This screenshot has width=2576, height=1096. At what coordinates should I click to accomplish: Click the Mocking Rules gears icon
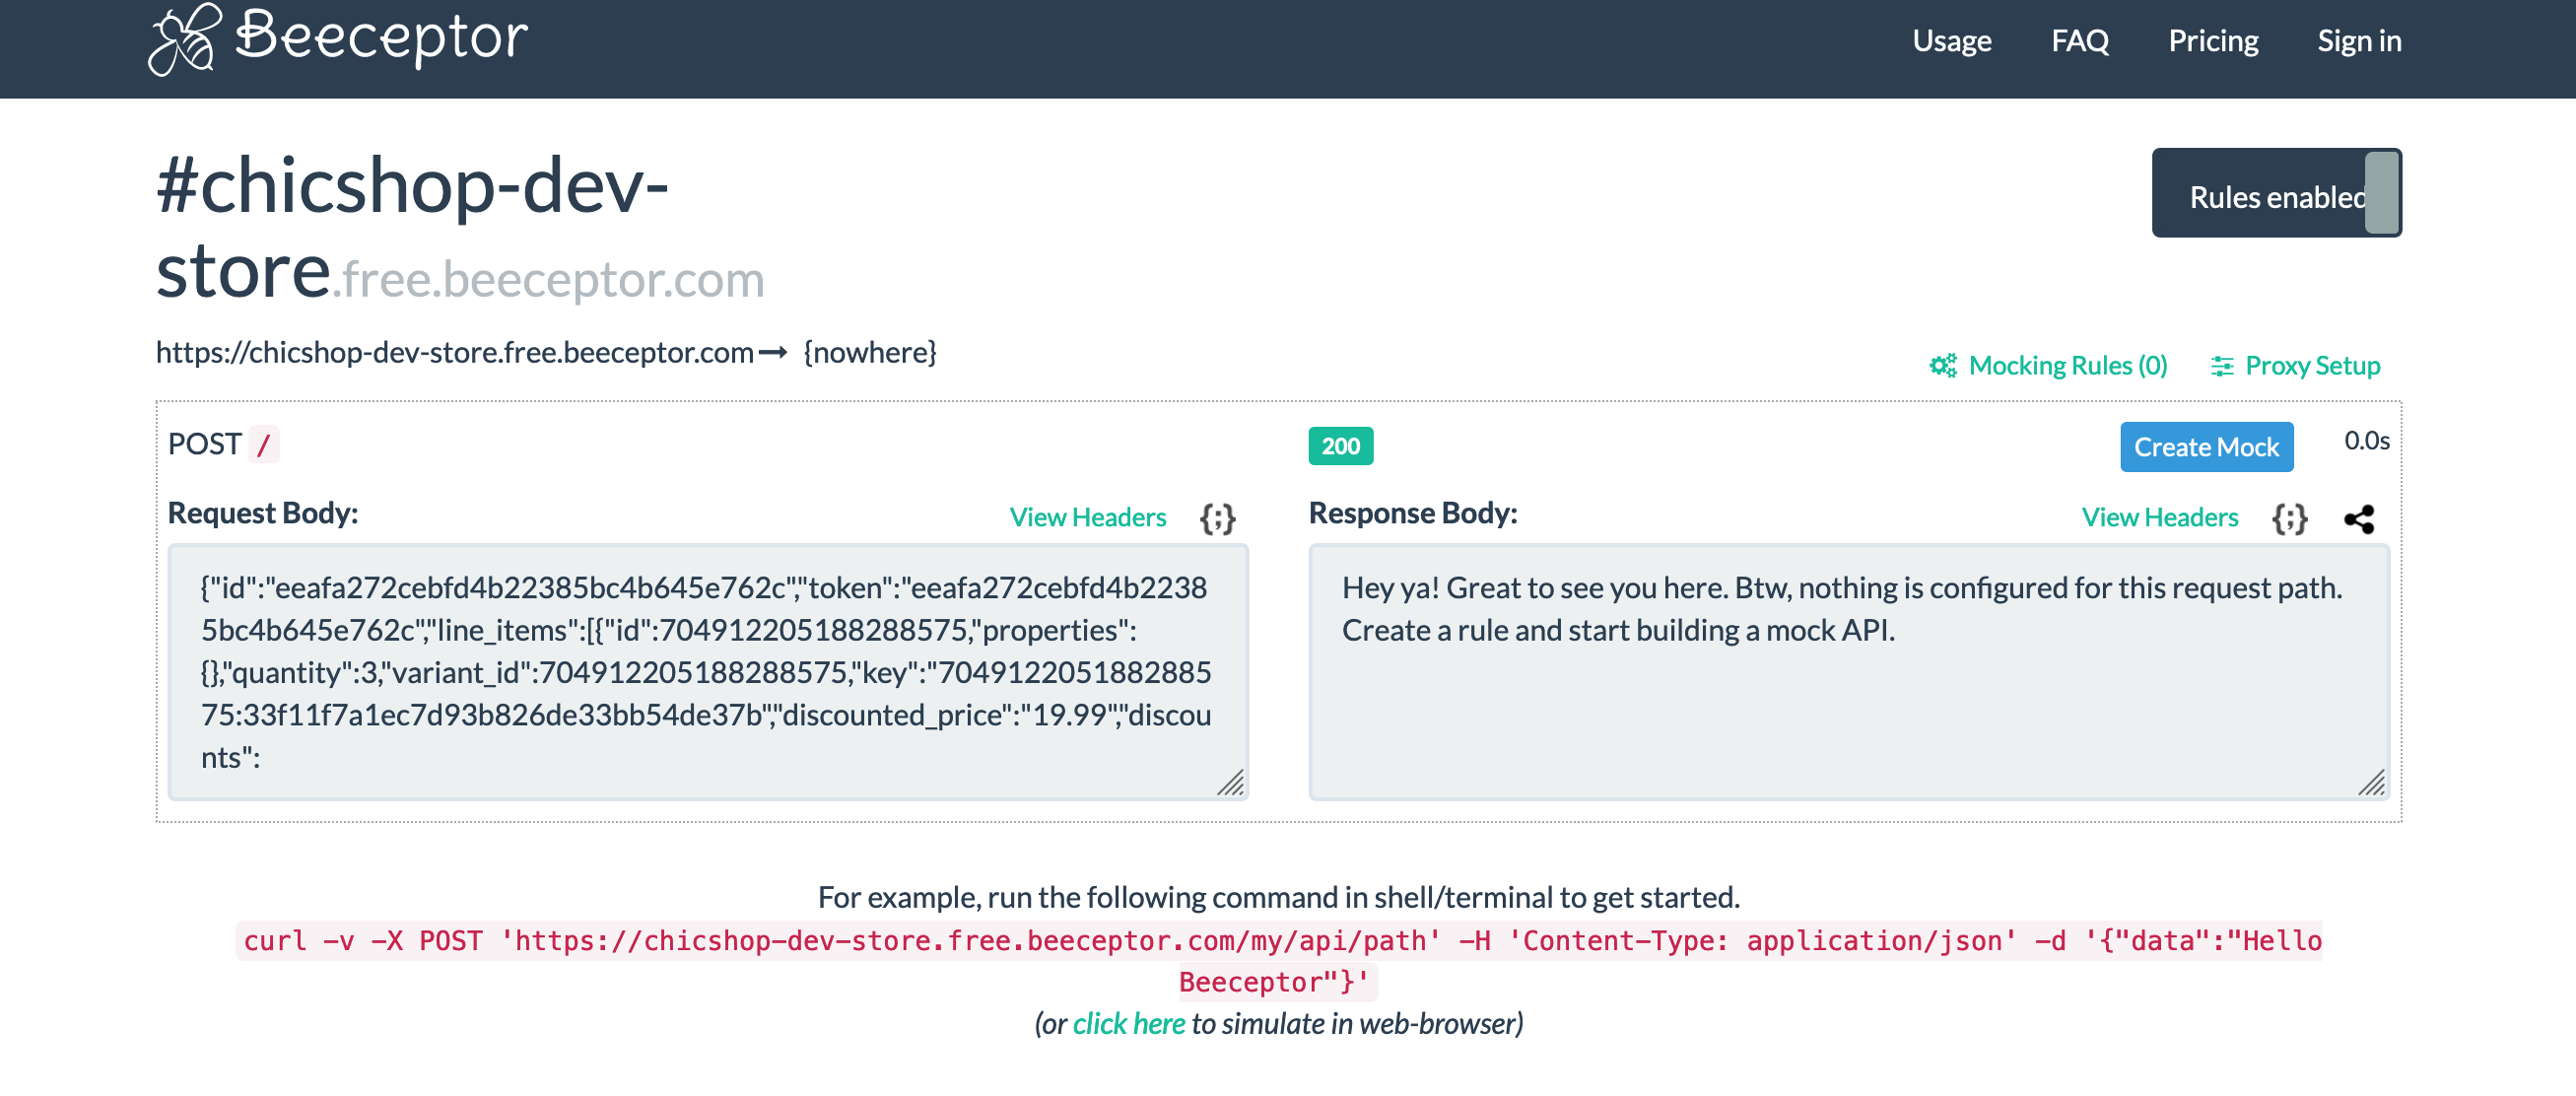[1942, 366]
